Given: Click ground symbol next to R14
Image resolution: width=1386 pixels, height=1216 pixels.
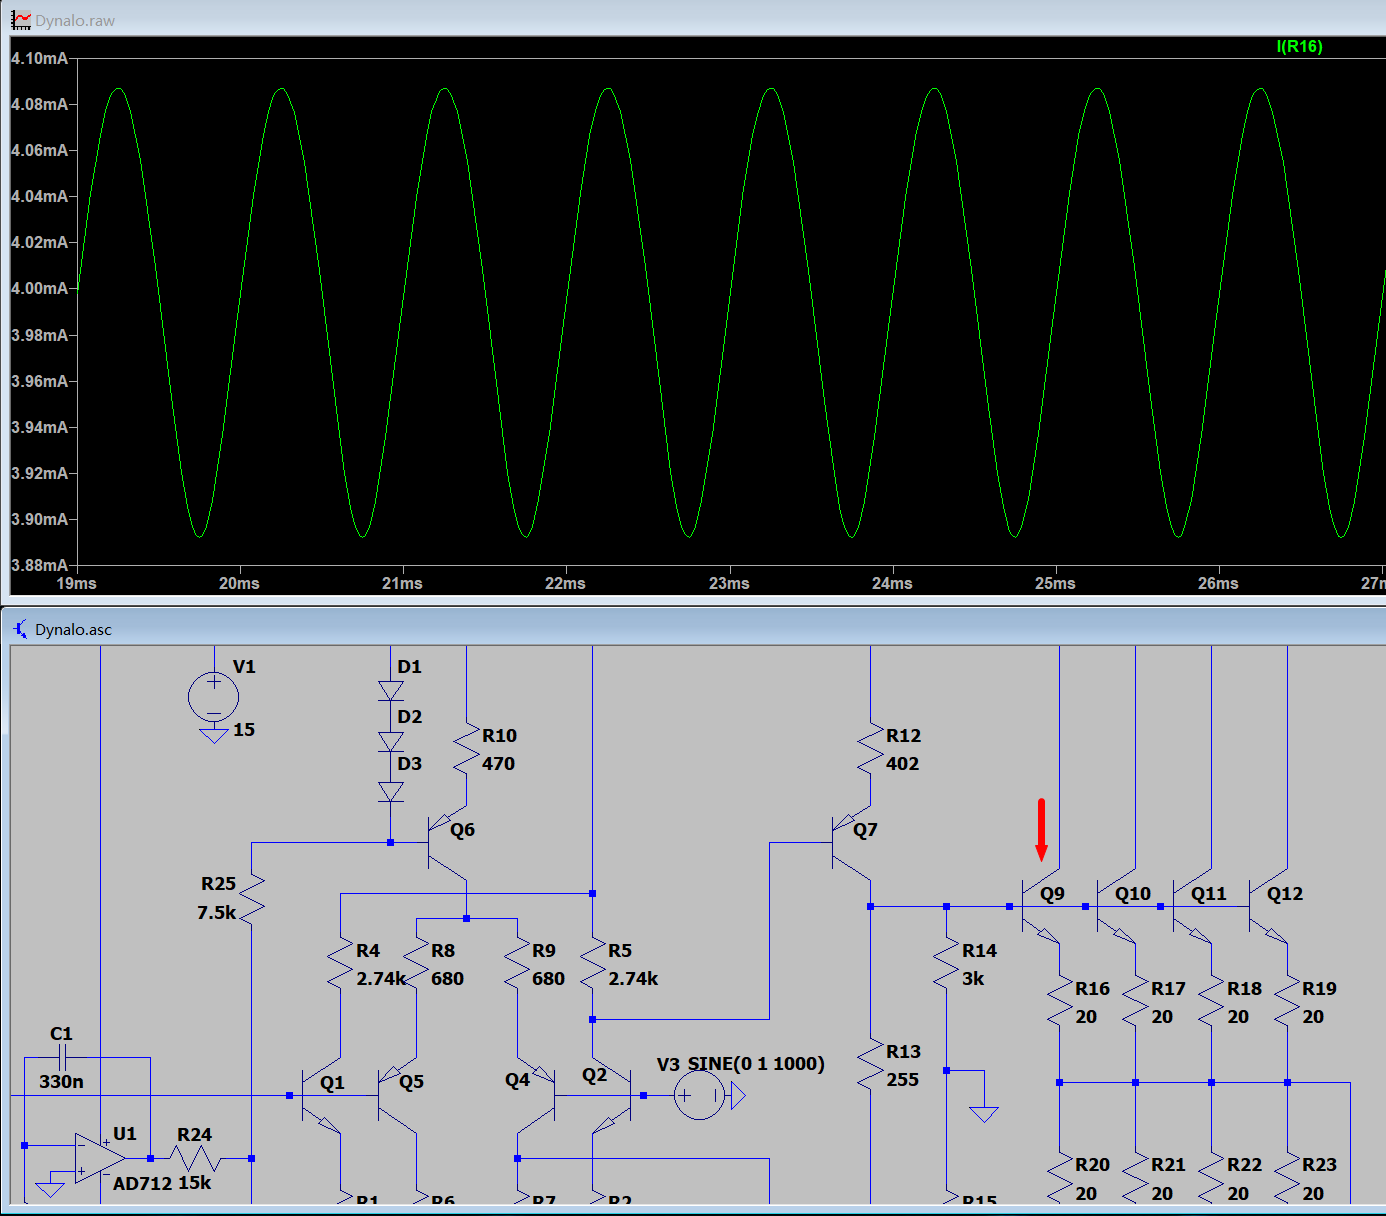Looking at the screenshot, I should pos(984,1113).
